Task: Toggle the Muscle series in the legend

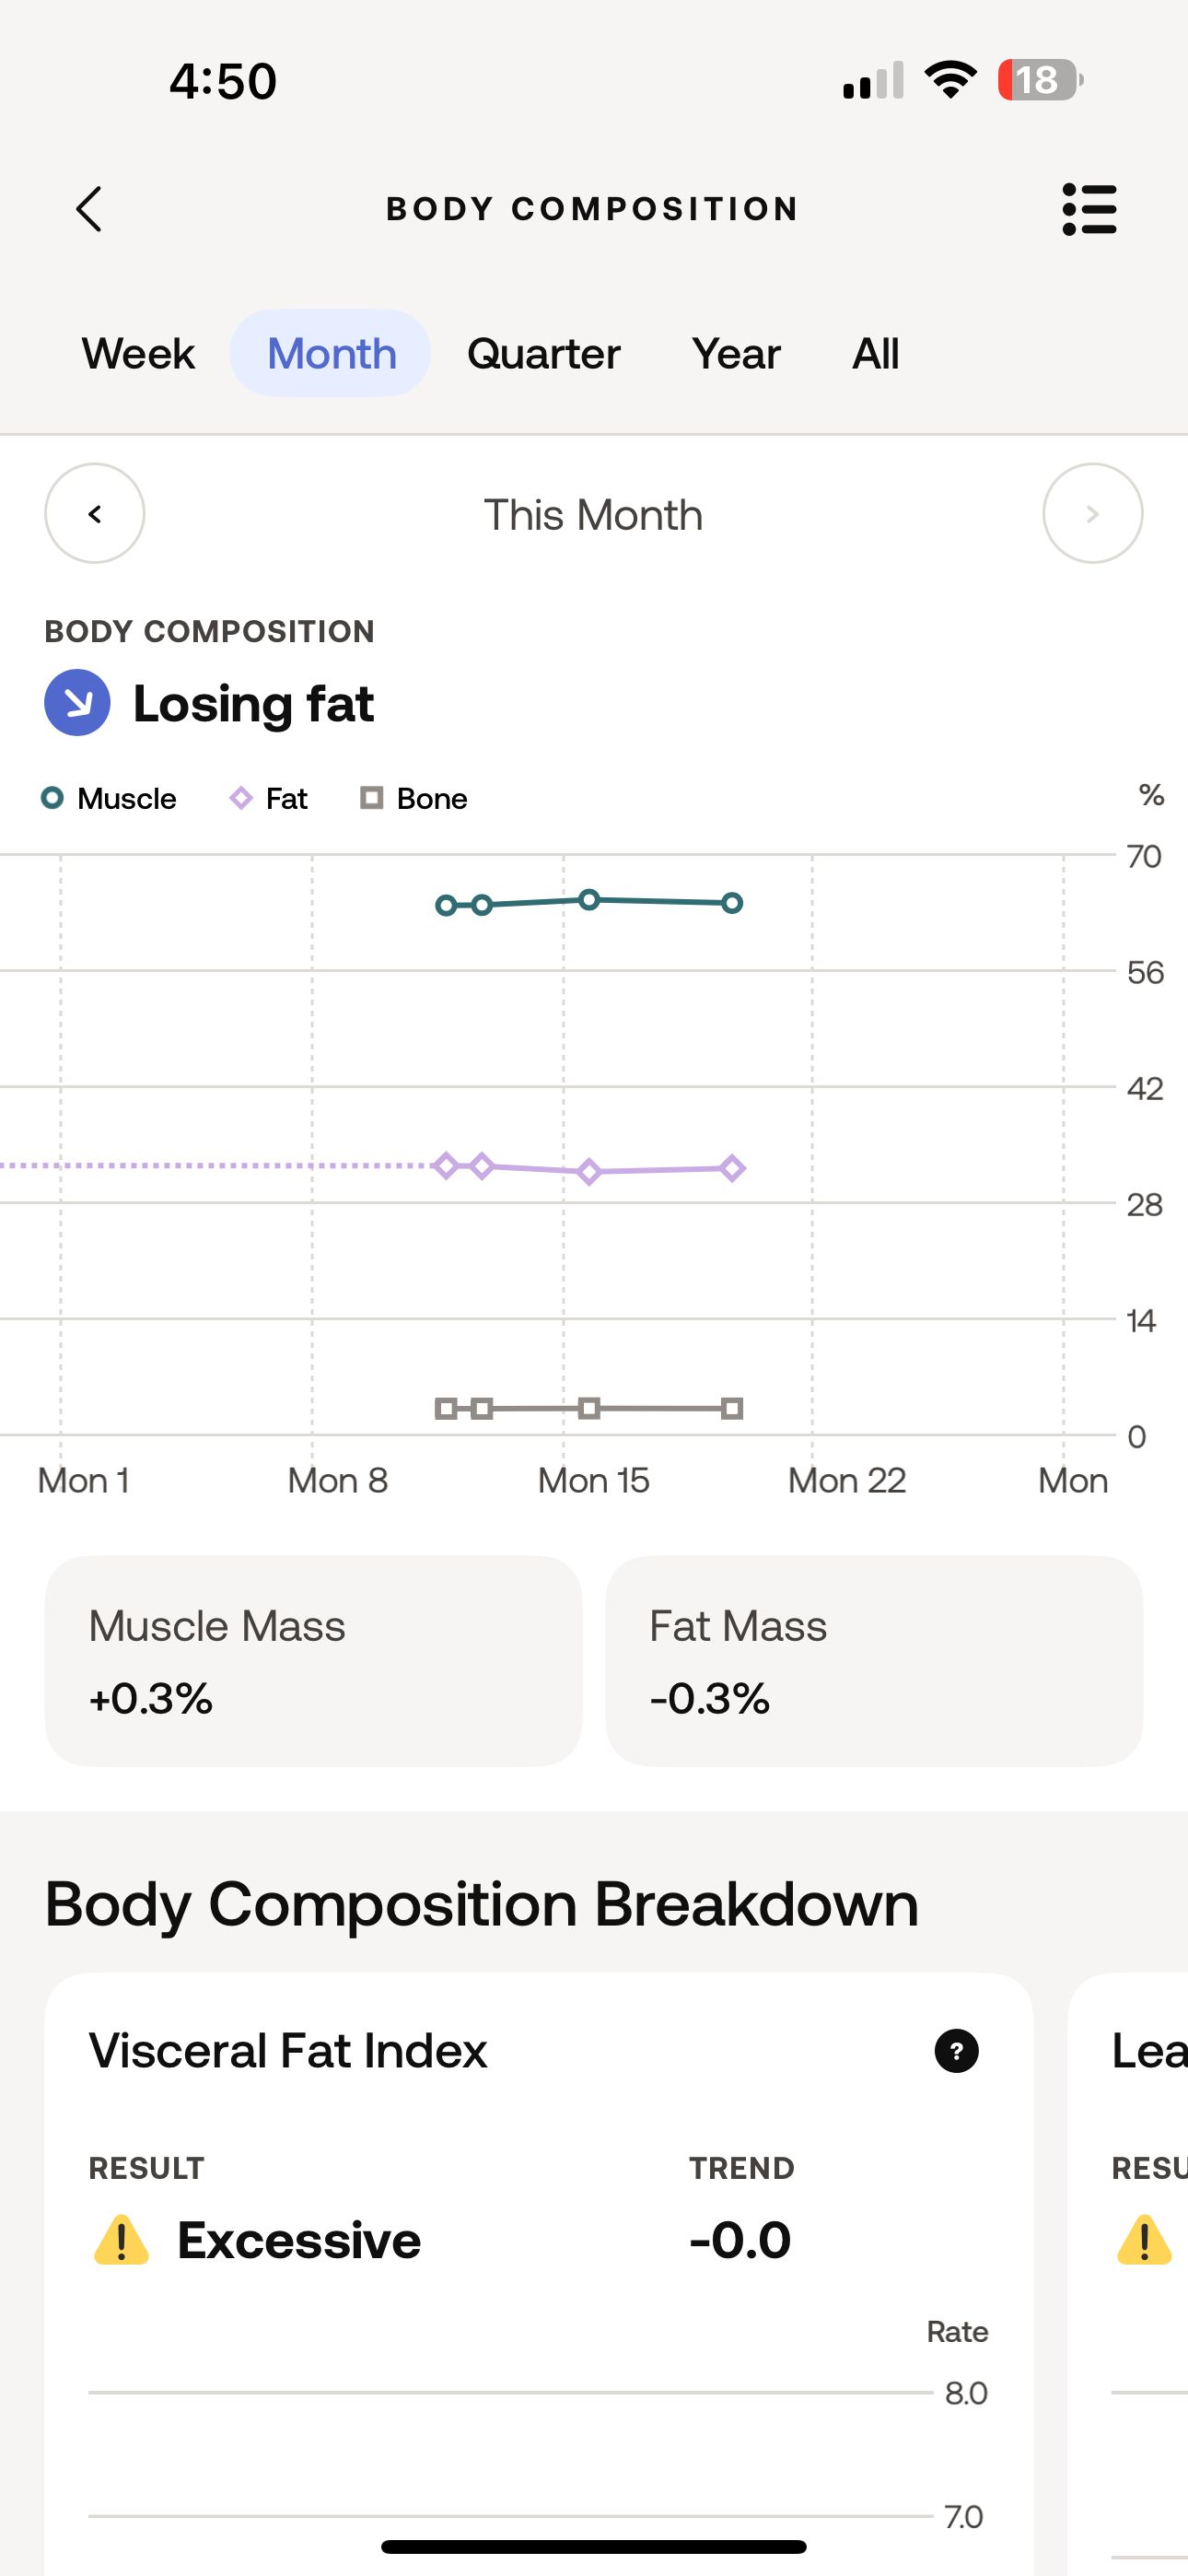Action: coord(110,798)
